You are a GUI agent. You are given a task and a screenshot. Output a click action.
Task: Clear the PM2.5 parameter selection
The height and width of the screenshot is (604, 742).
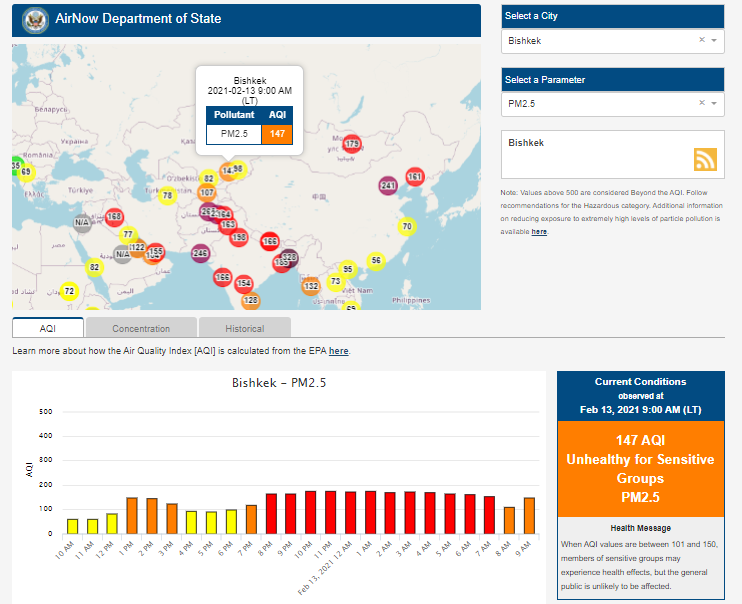(x=701, y=103)
